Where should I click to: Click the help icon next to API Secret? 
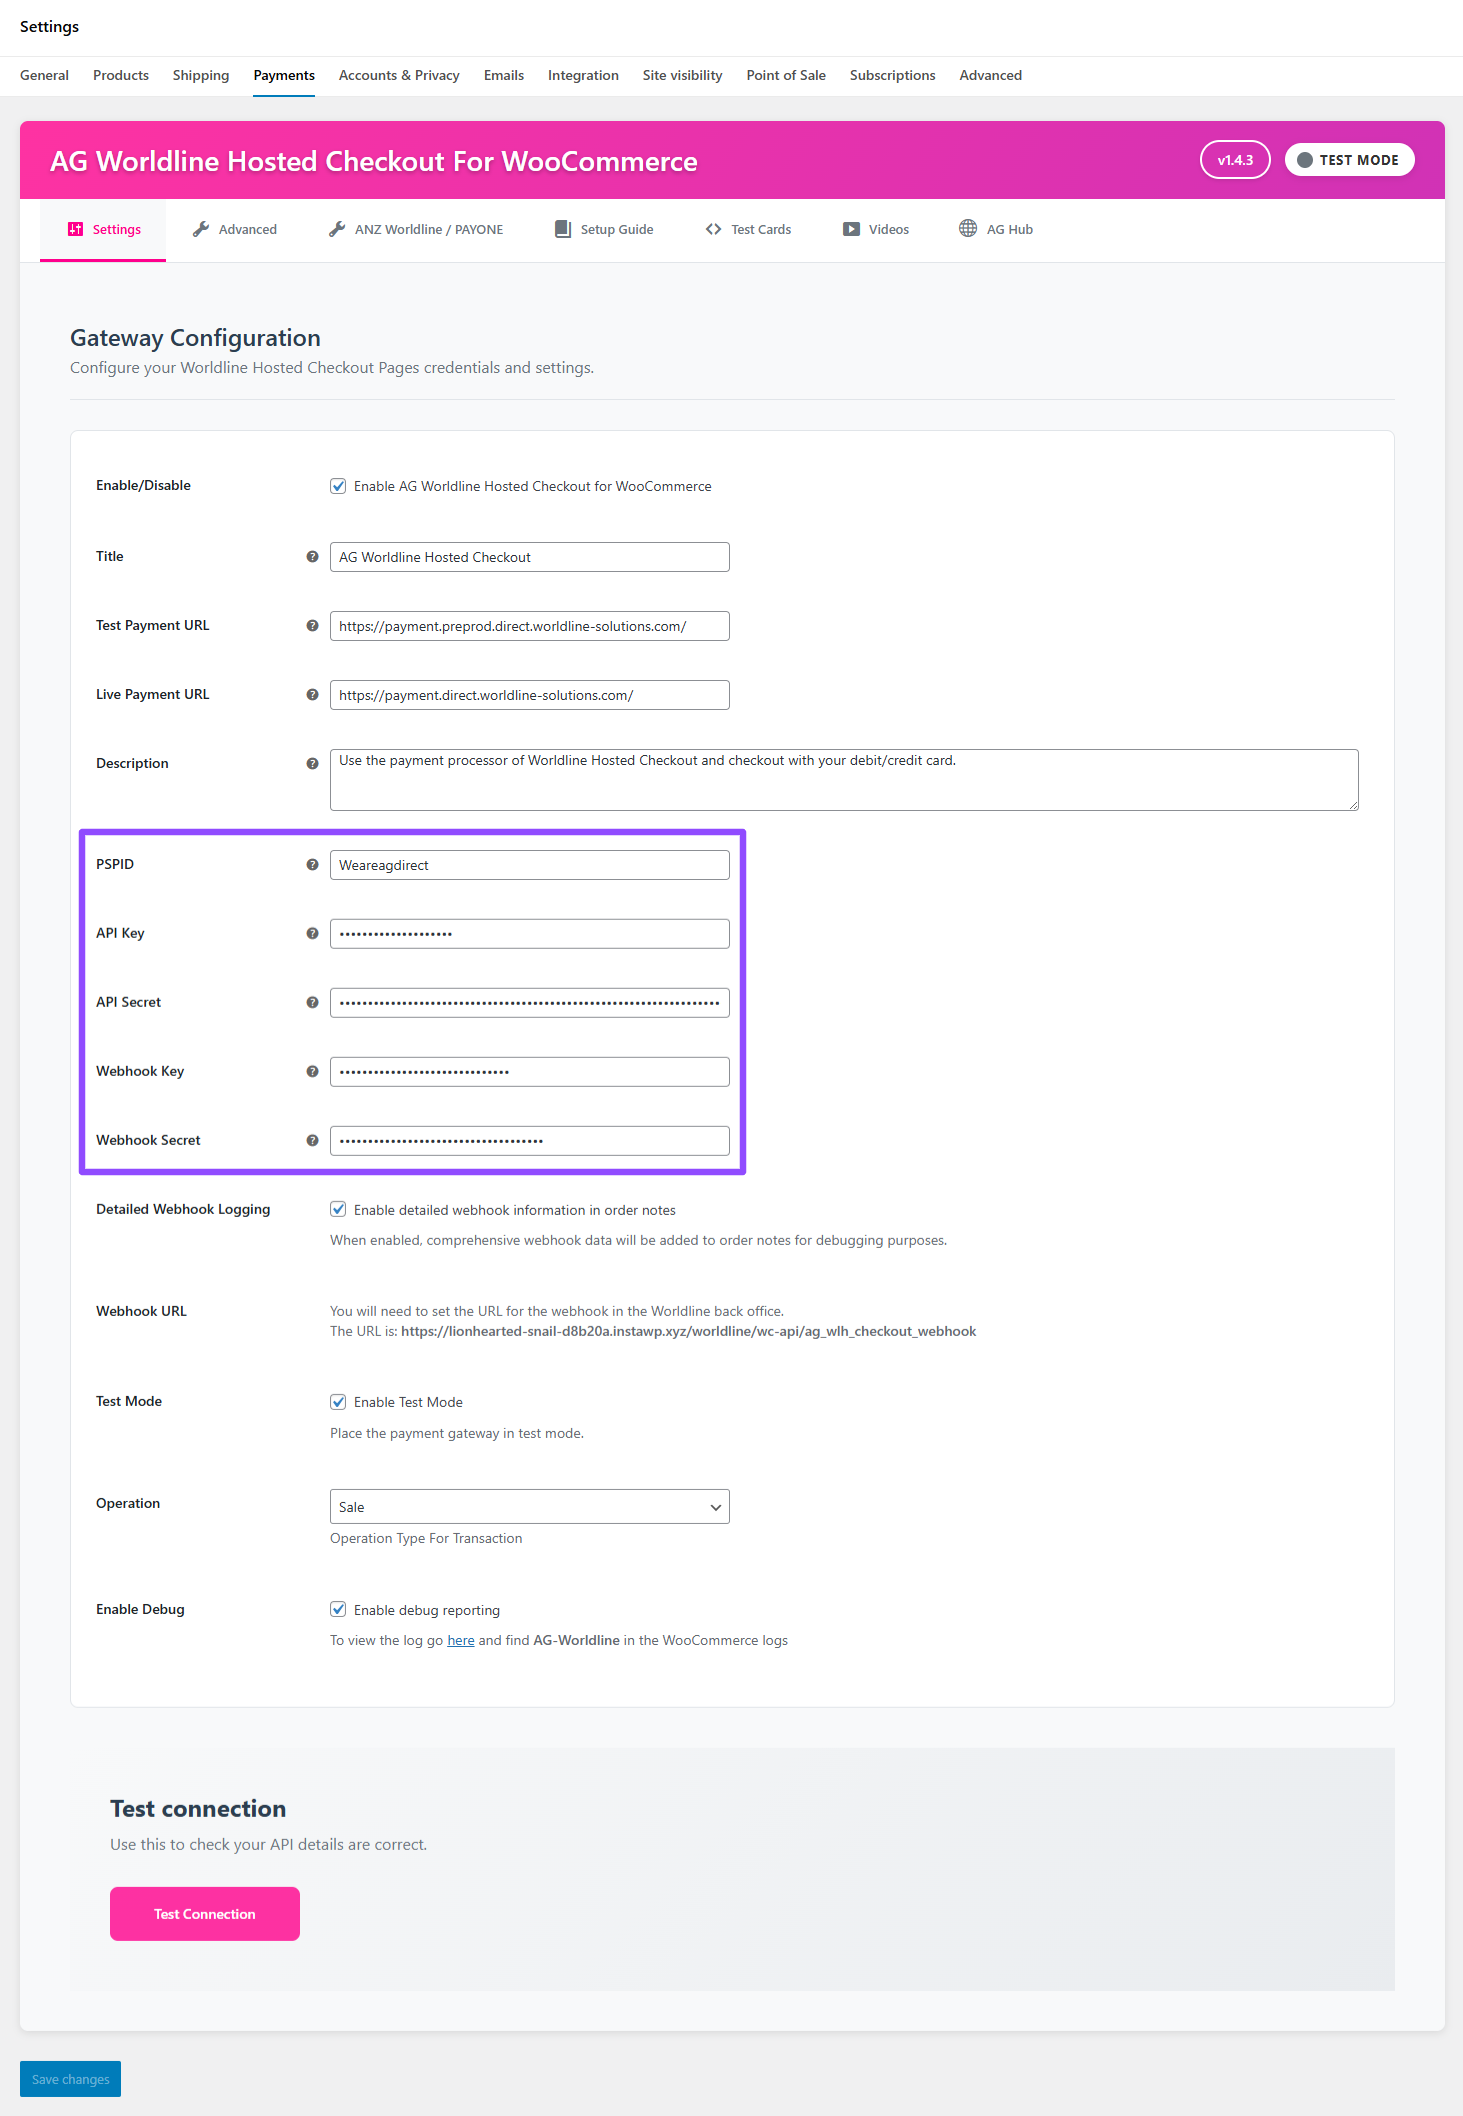tap(312, 1003)
